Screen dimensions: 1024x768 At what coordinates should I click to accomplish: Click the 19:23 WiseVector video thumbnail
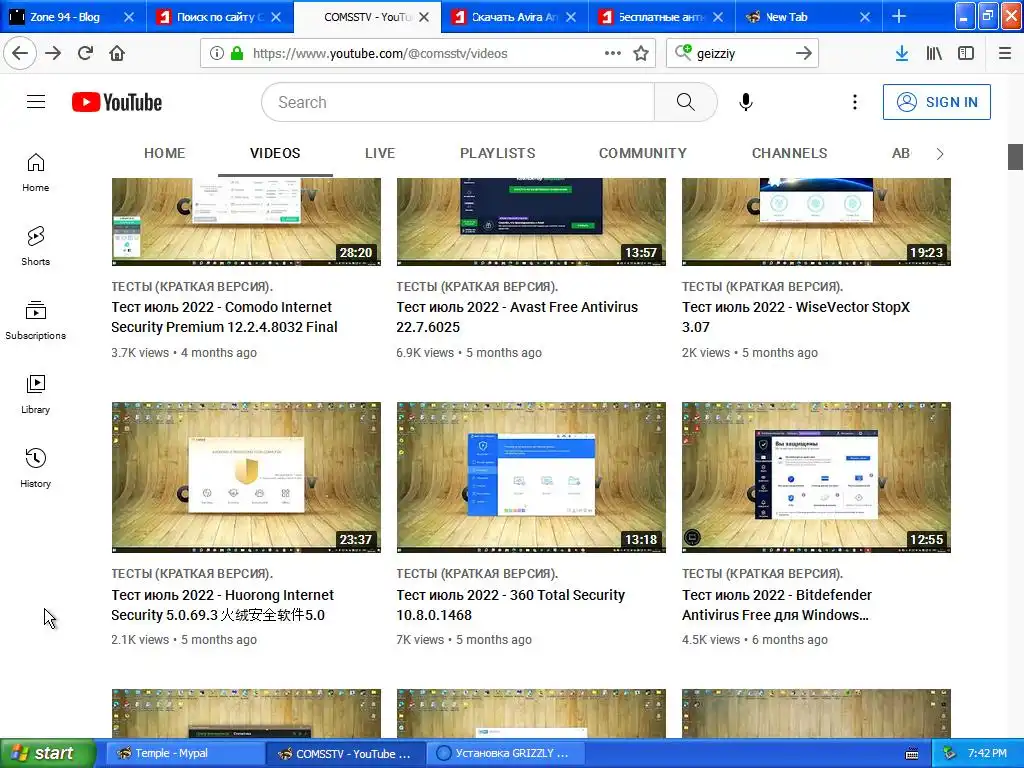816,222
